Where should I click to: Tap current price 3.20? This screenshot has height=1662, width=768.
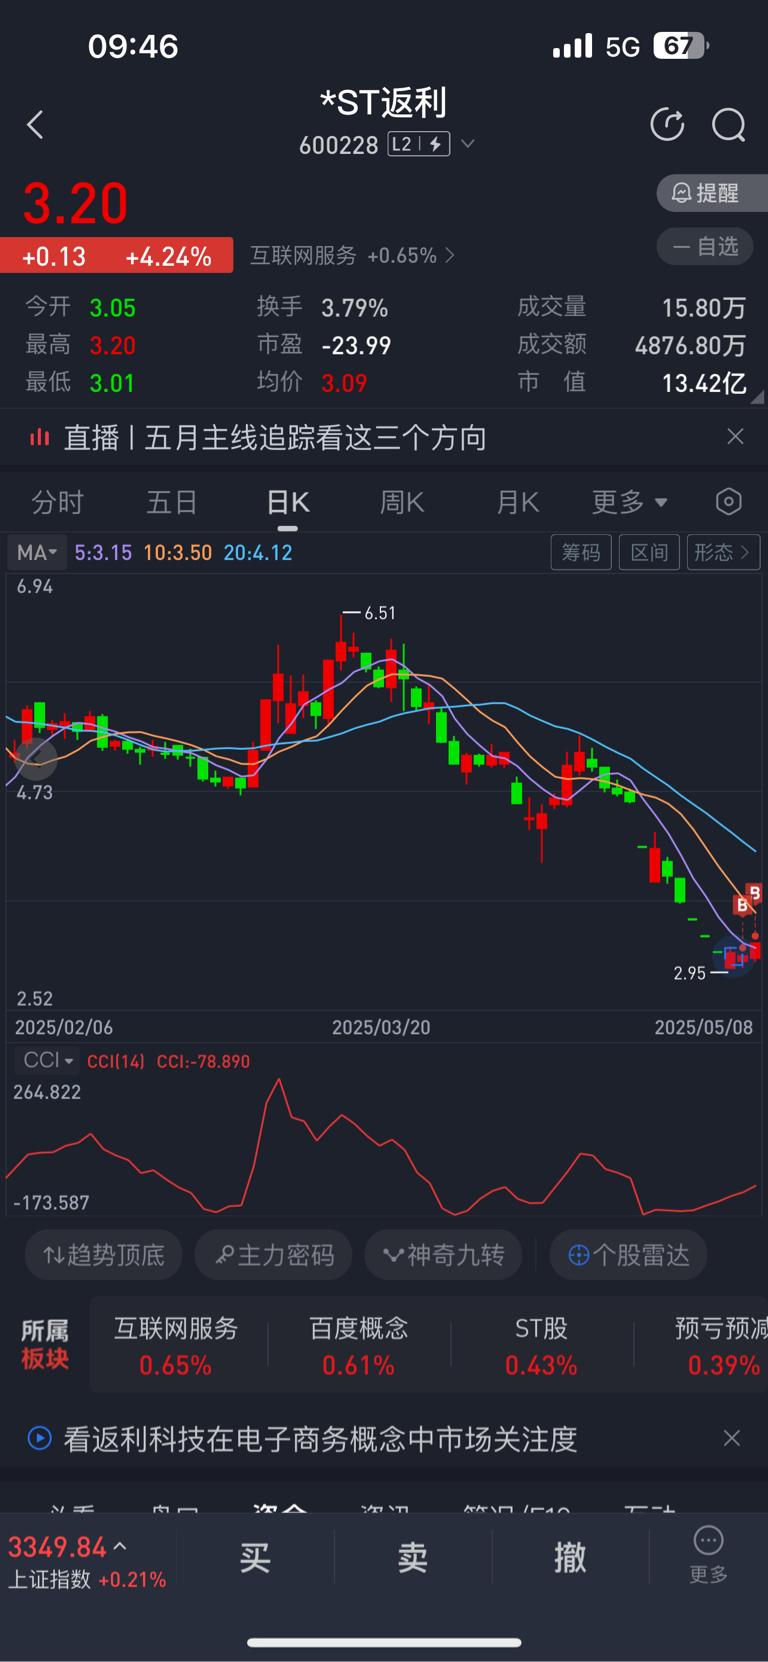click(75, 204)
